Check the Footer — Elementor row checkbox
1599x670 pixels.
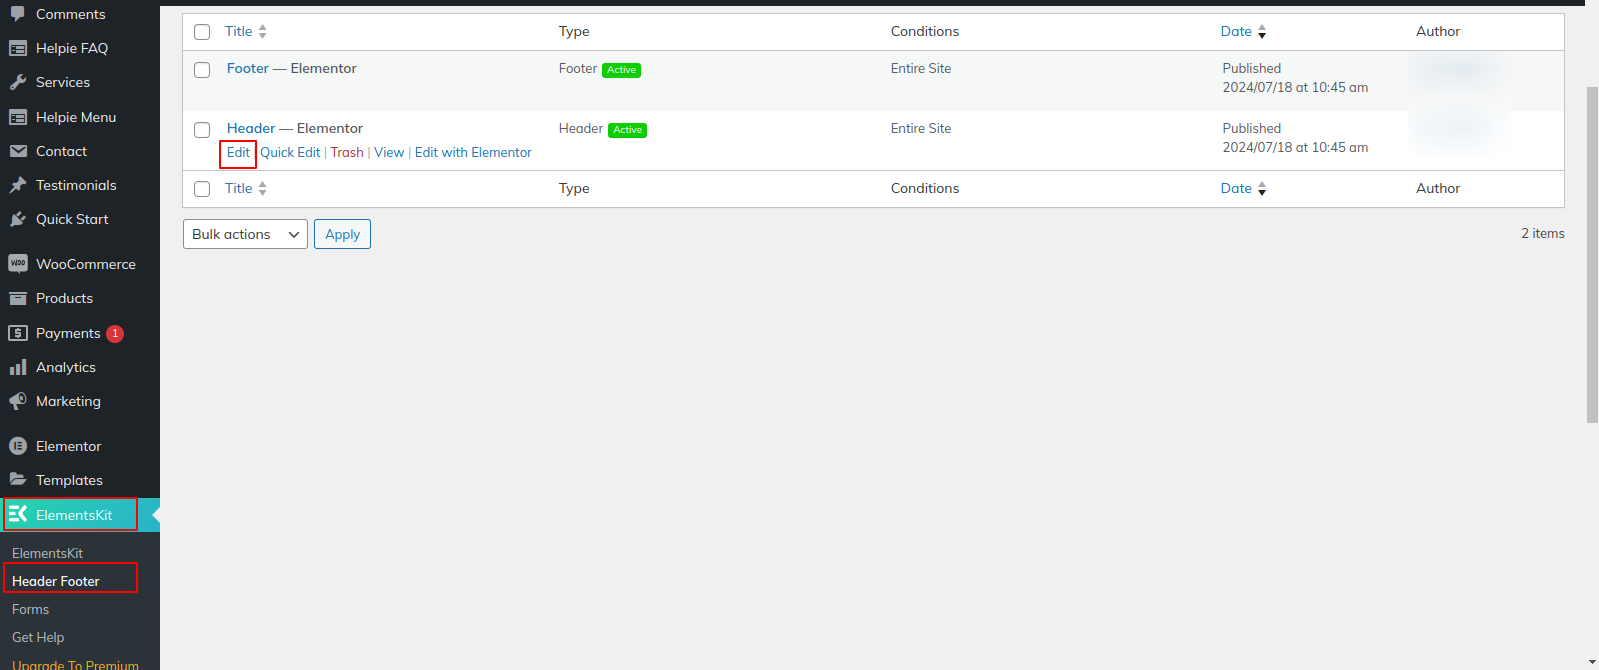202,70
